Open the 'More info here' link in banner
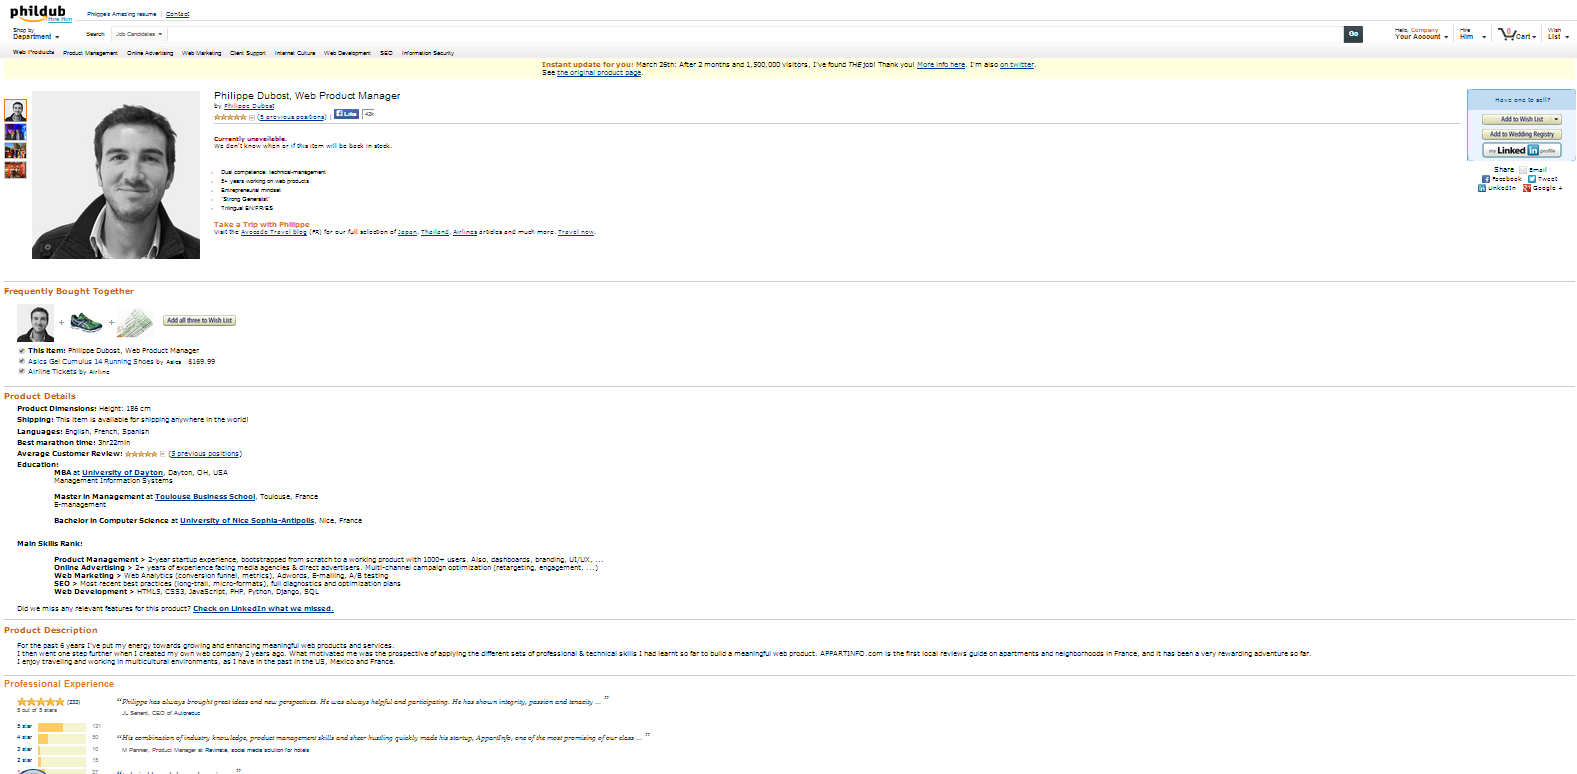Screen dimensions: 1577x774 [x=941, y=65]
